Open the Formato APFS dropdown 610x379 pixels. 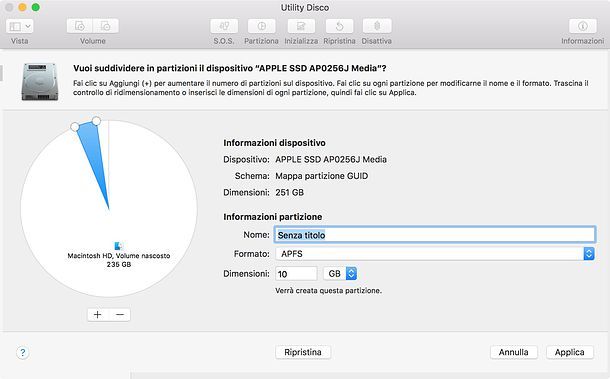pyautogui.click(x=435, y=254)
